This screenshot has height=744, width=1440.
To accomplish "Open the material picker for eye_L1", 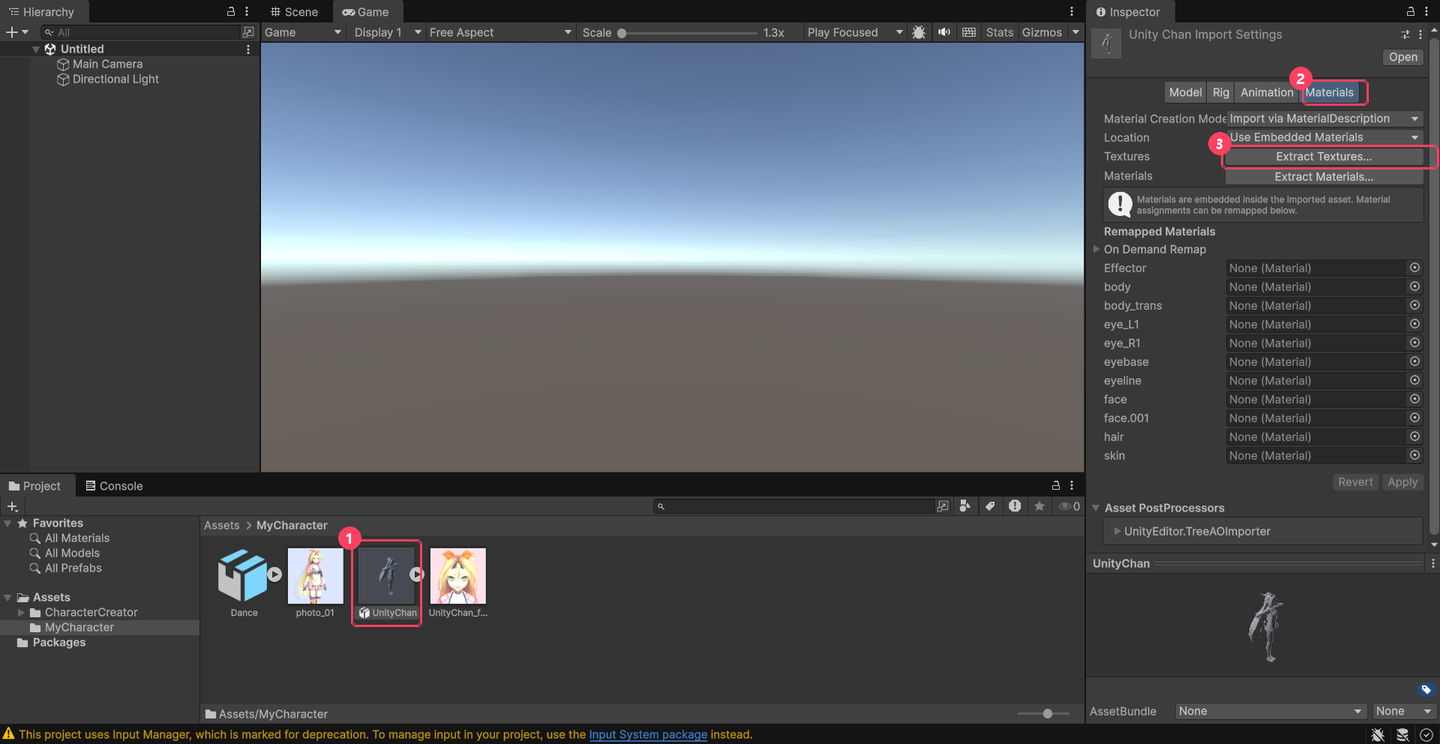I will 1415,324.
